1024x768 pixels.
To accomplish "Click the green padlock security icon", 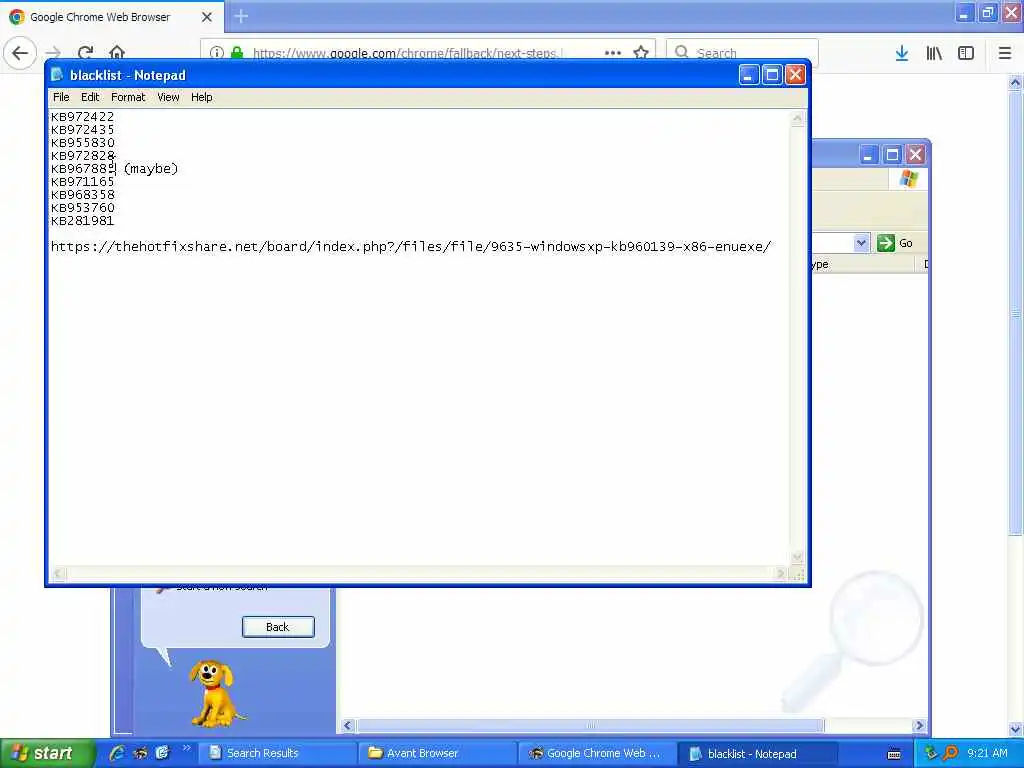I will pos(237,53).
